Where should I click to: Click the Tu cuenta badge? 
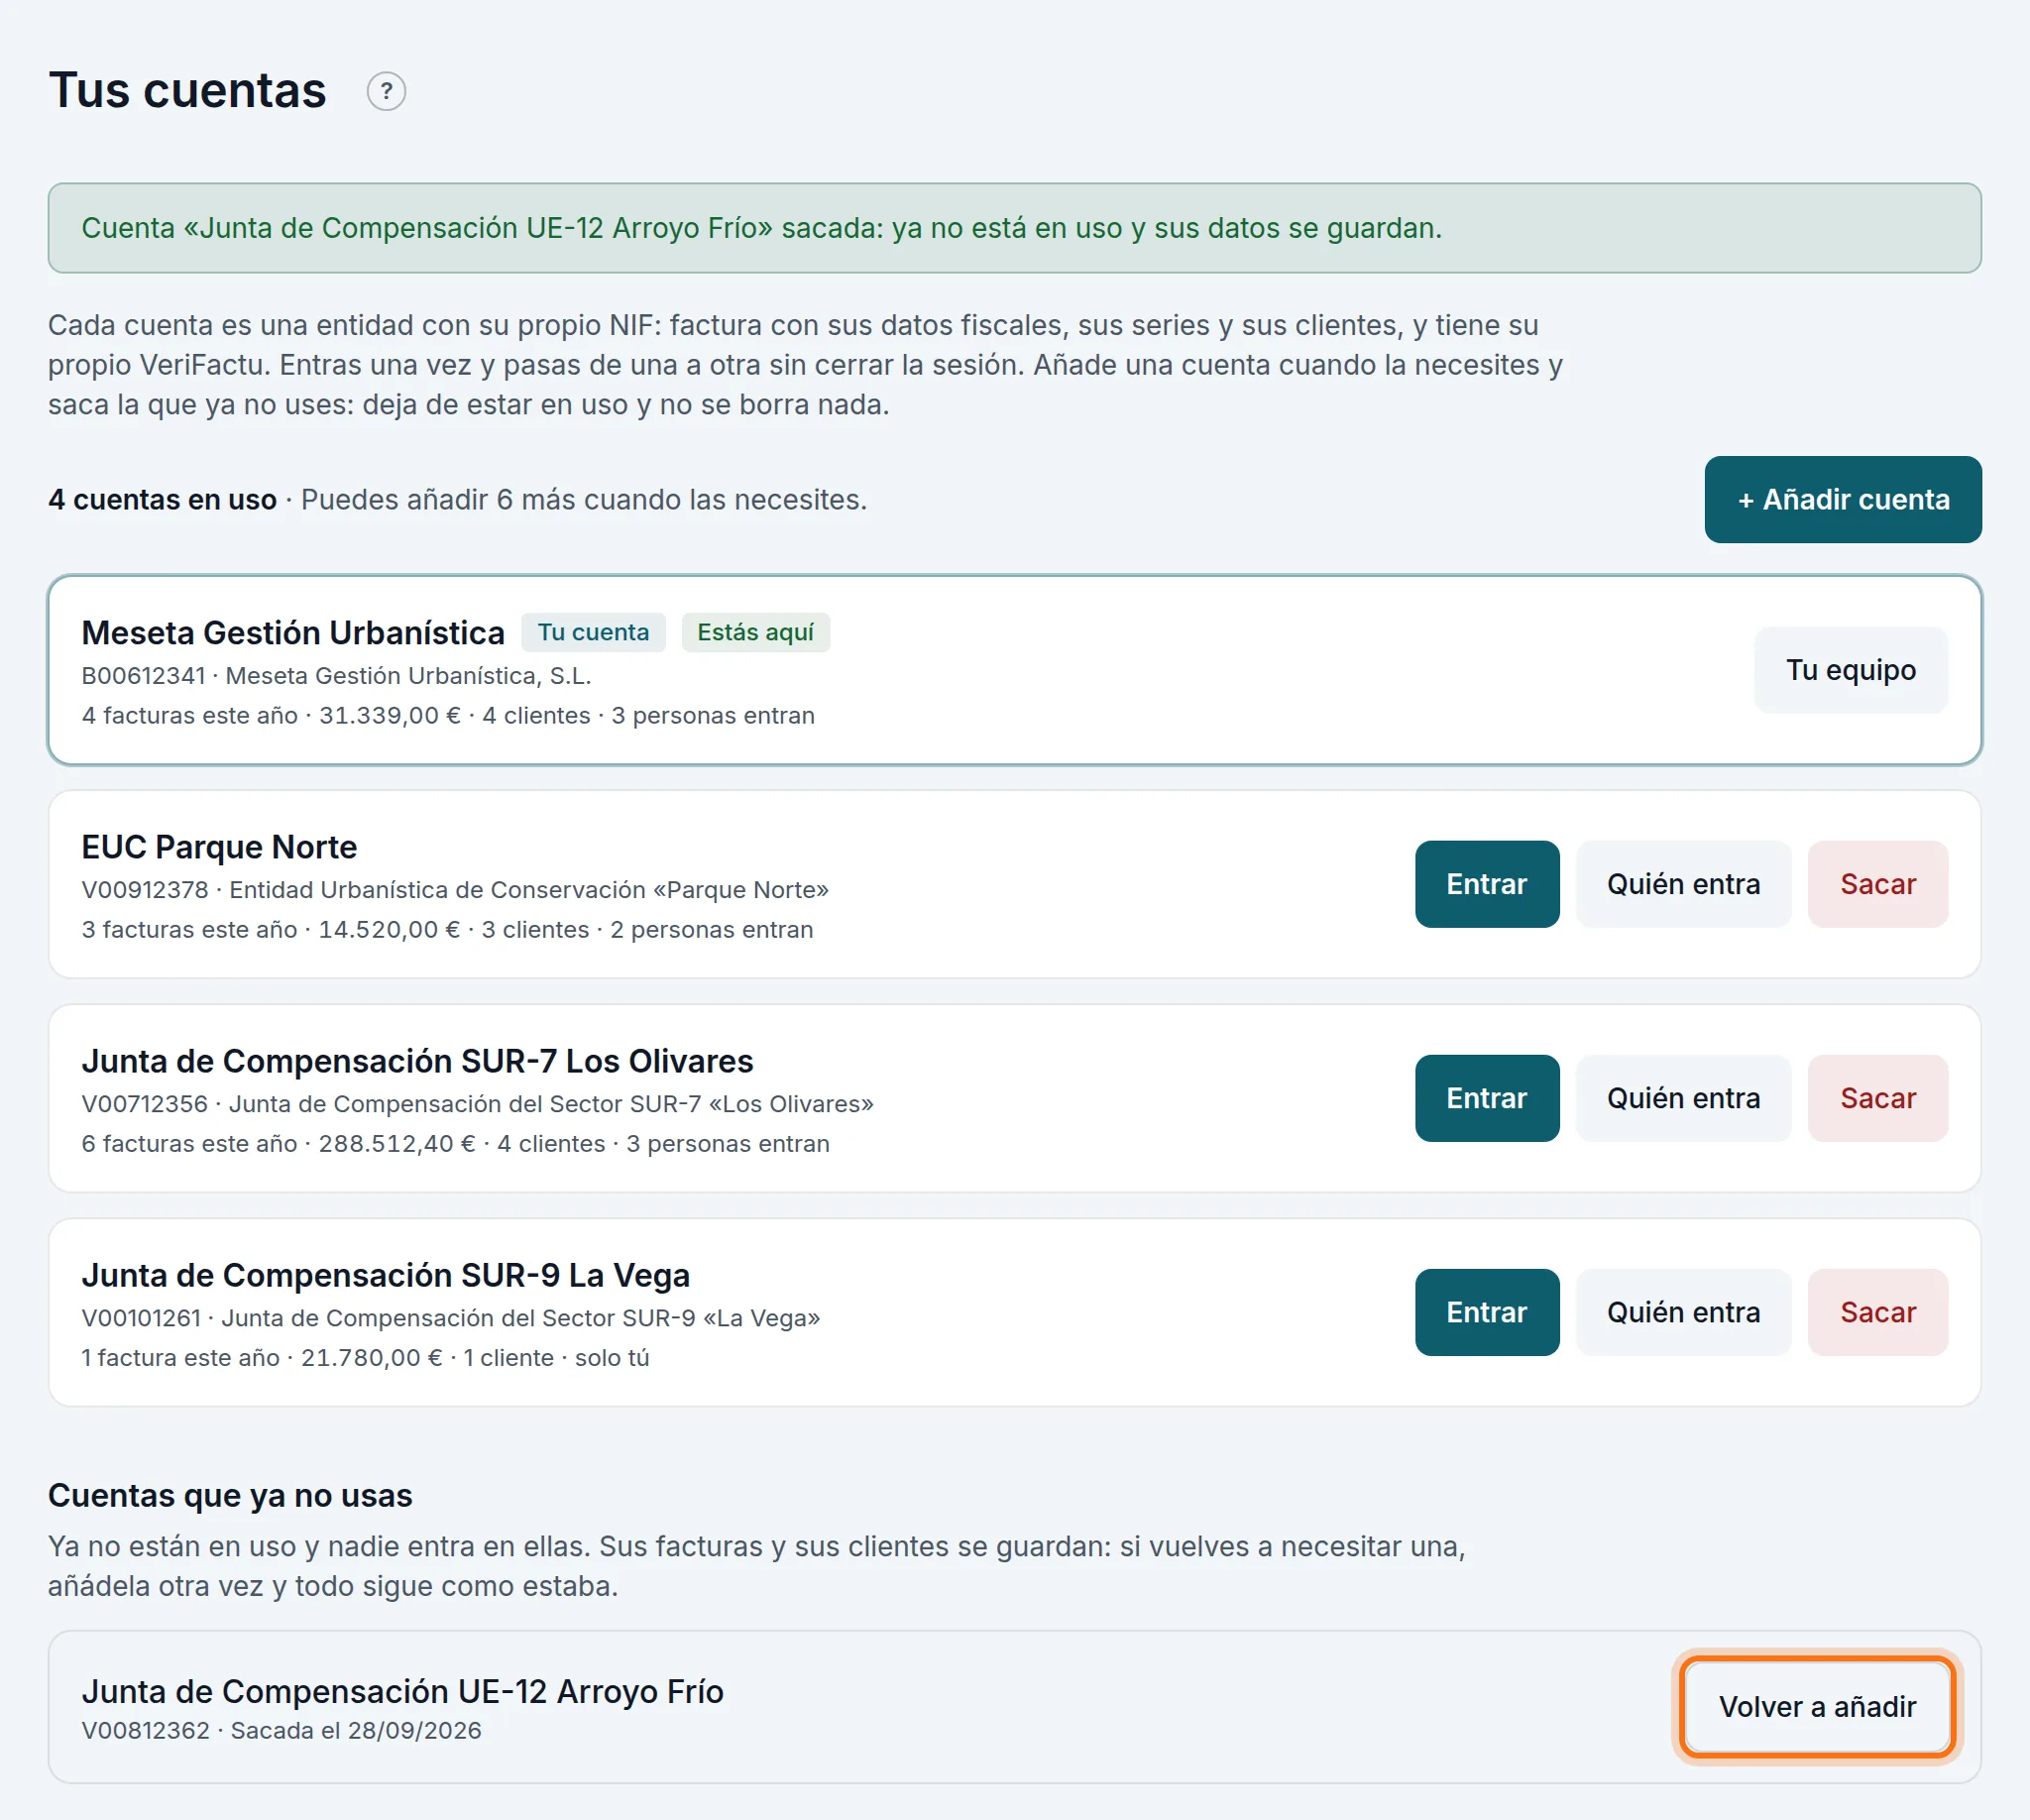(593, 632)
